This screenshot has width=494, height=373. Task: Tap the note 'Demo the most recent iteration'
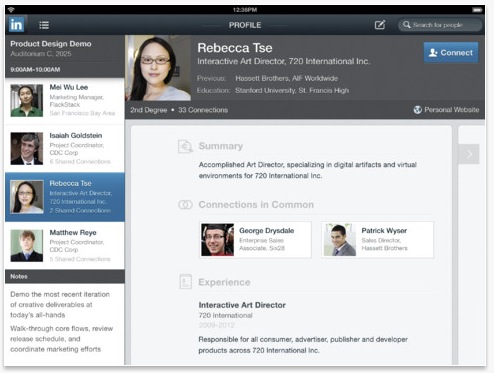[x=60, y=304]
